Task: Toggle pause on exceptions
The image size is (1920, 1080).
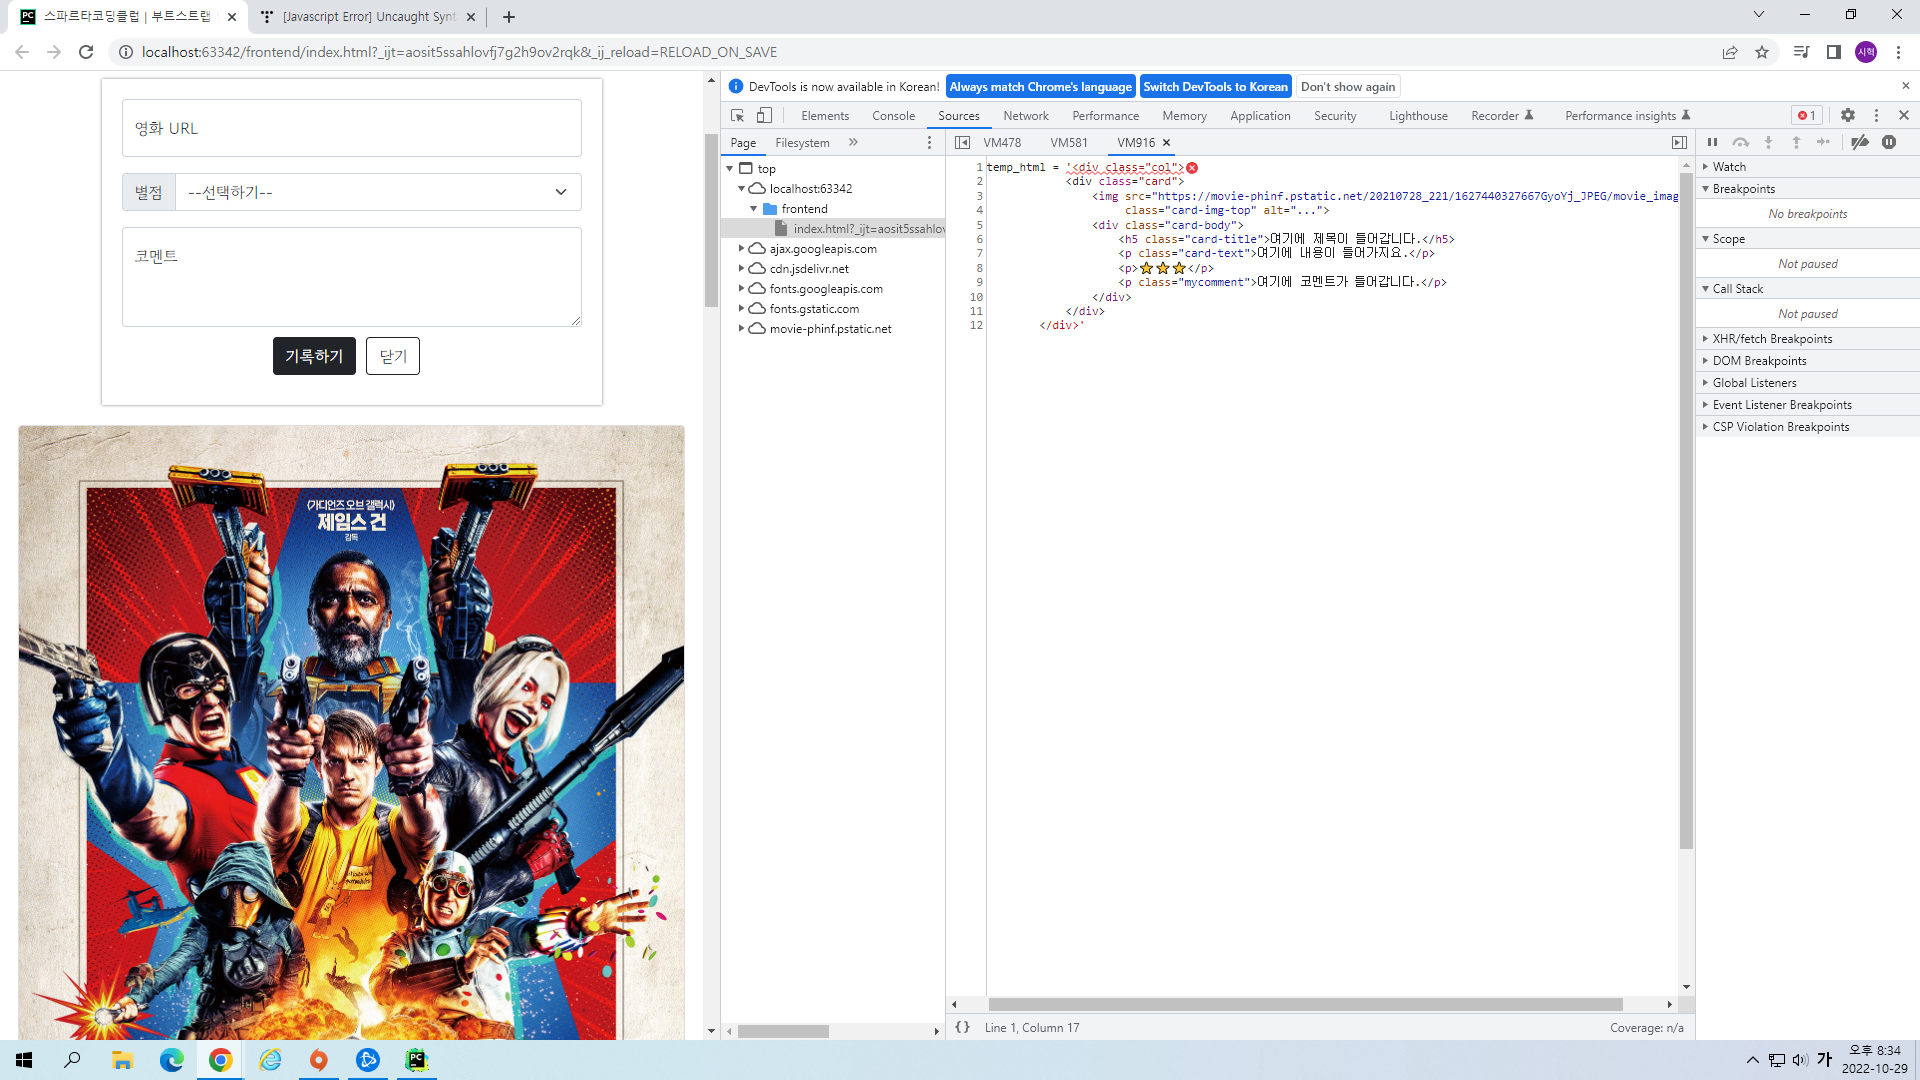Action: pos(1889,143)
